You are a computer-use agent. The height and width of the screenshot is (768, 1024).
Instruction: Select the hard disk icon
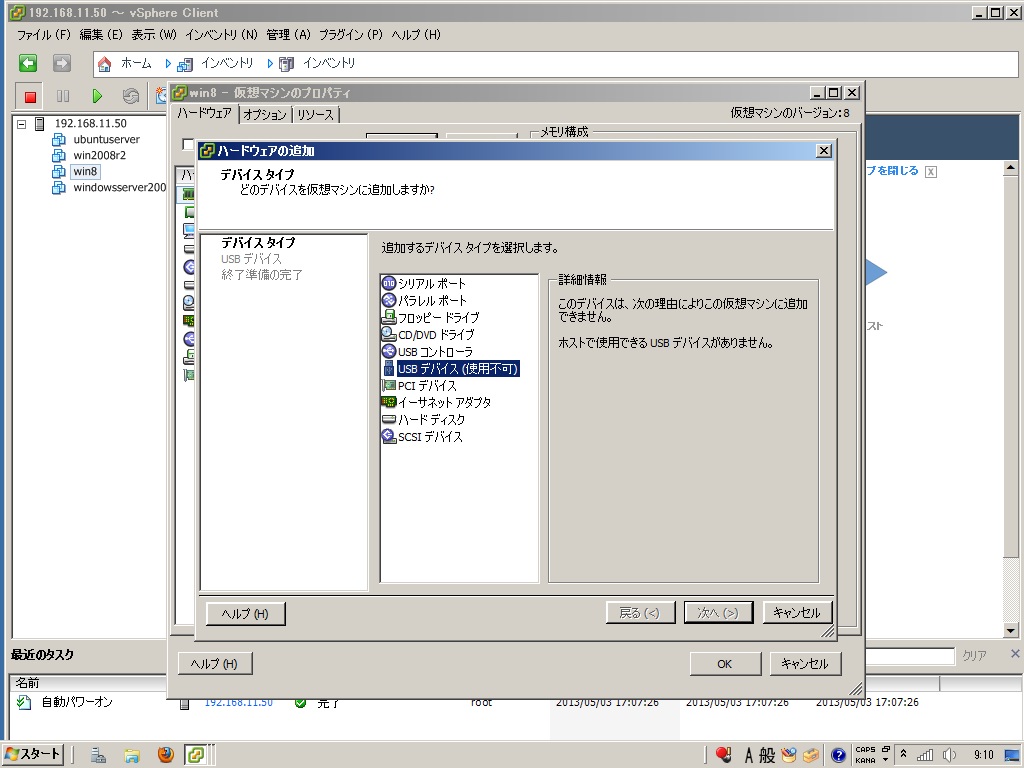(389, 419)
